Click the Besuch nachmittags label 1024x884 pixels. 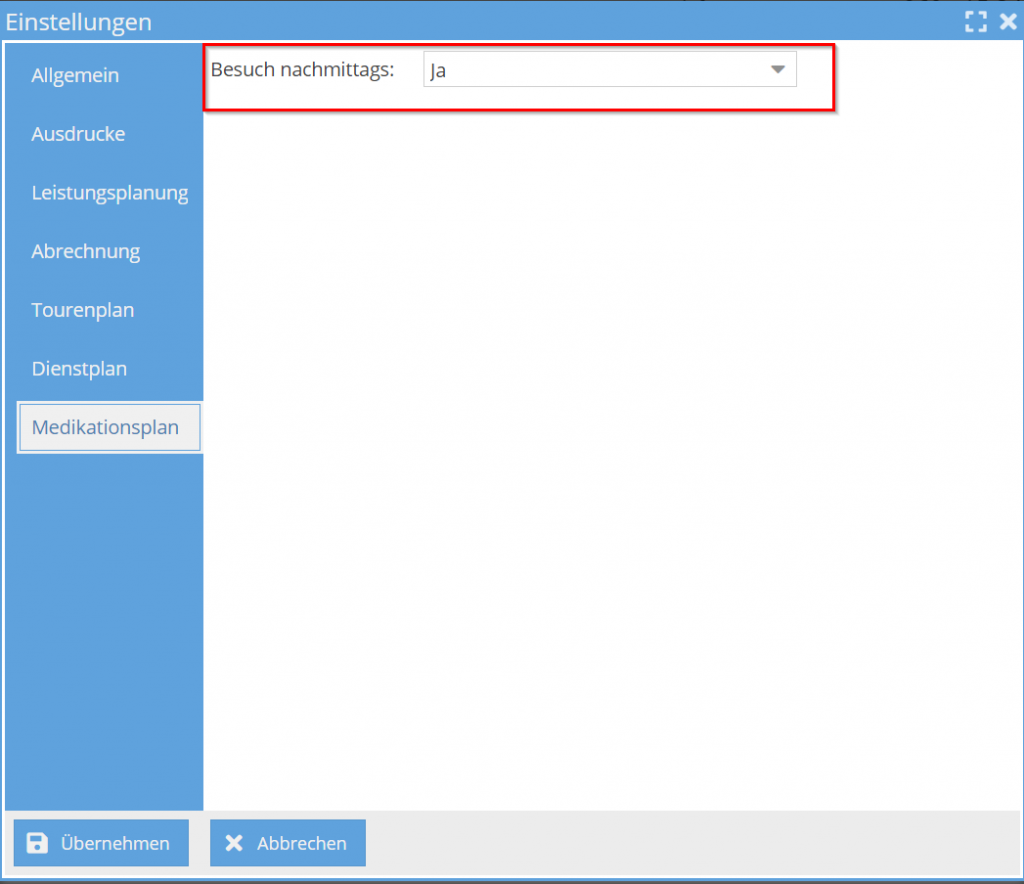click(303, 70)
